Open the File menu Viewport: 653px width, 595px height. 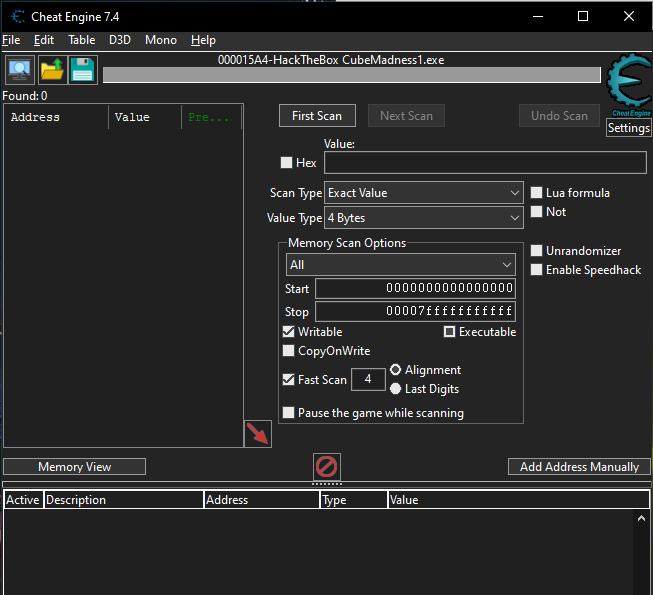pos(11,40)
